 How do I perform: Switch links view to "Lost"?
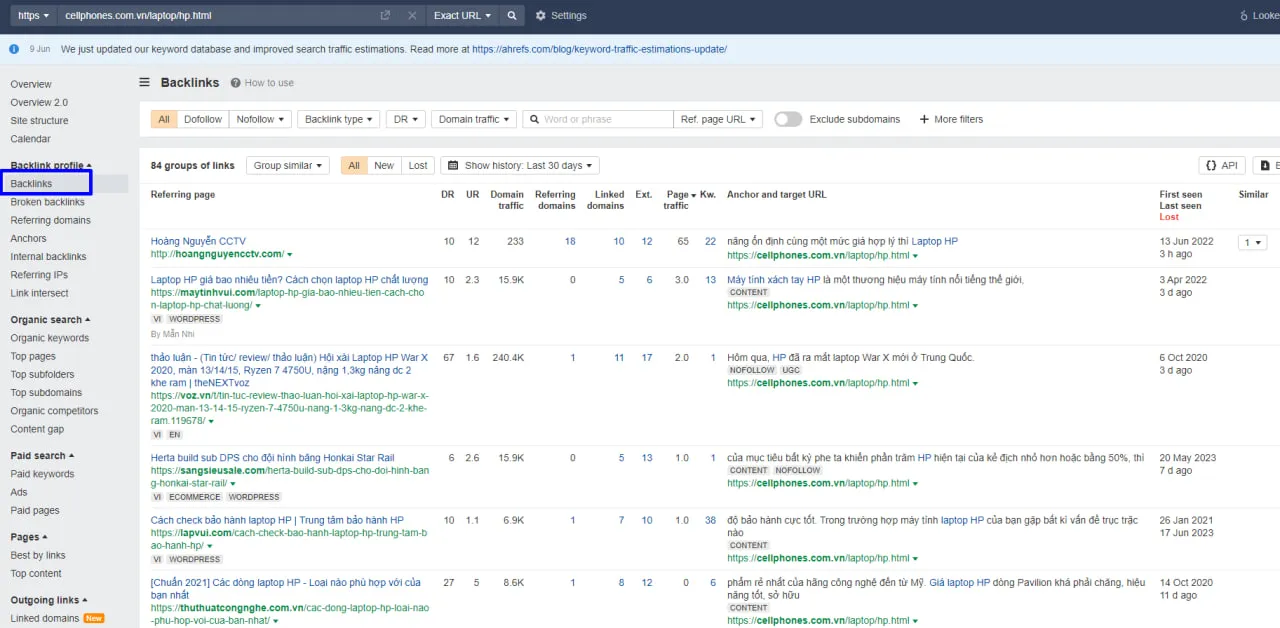pos(417,165)
